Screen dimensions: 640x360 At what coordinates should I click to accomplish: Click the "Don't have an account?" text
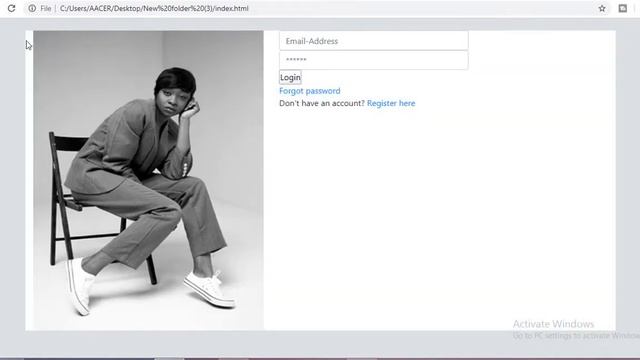pyautogui.click(x=322, y=103)
